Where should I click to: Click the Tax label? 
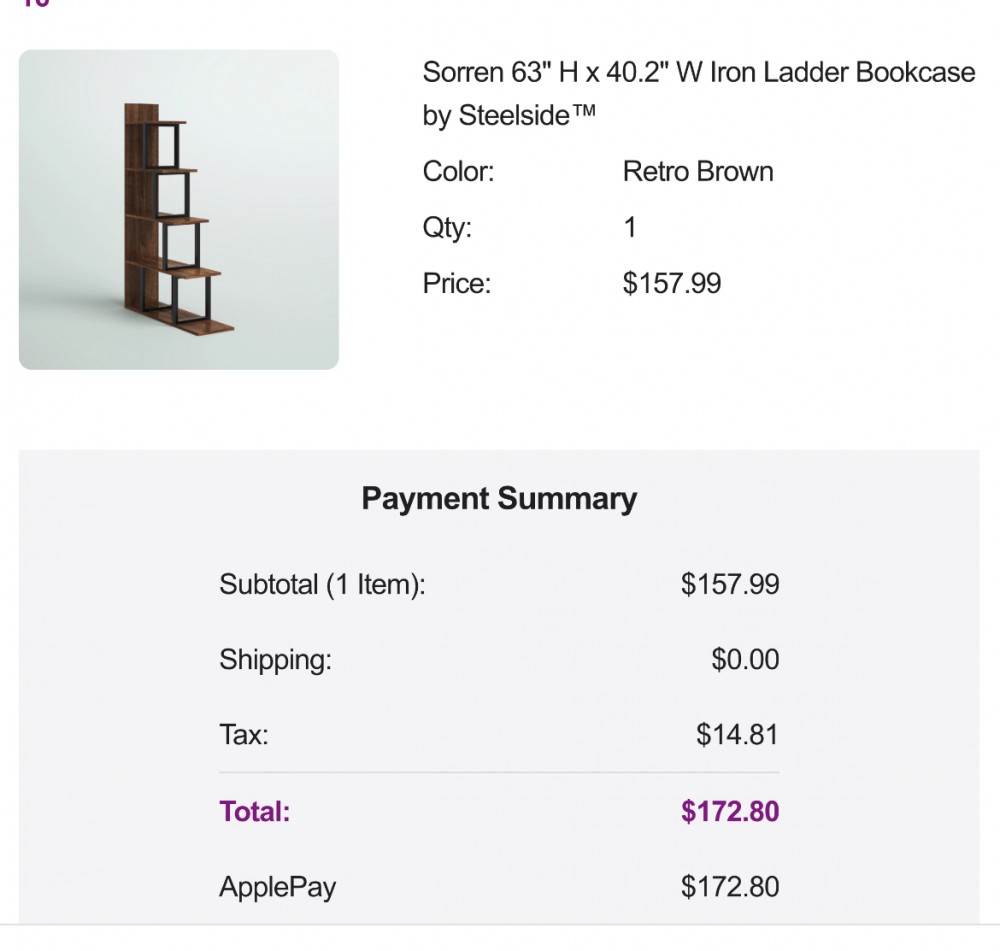click(244, 735)
